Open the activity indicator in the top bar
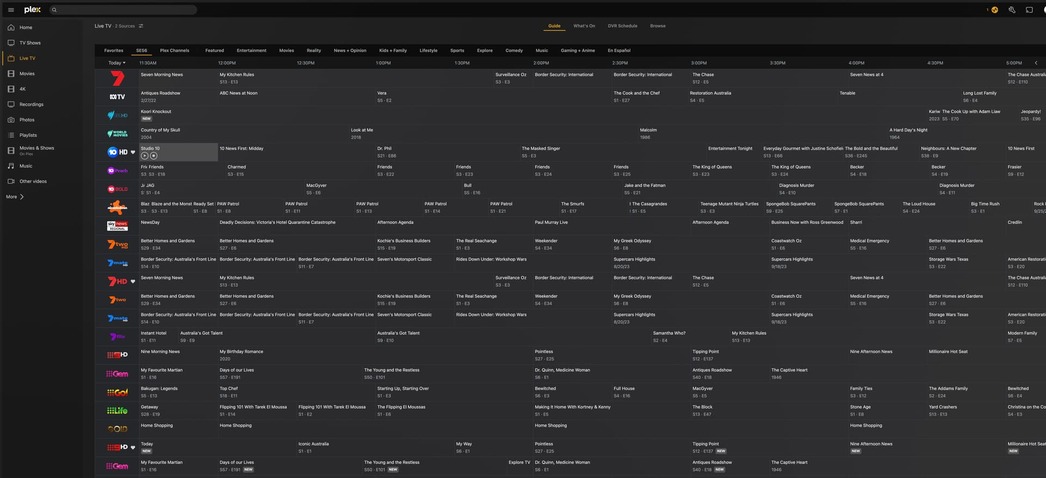This screenshot has height=478, width=1046. click(994, 10)
